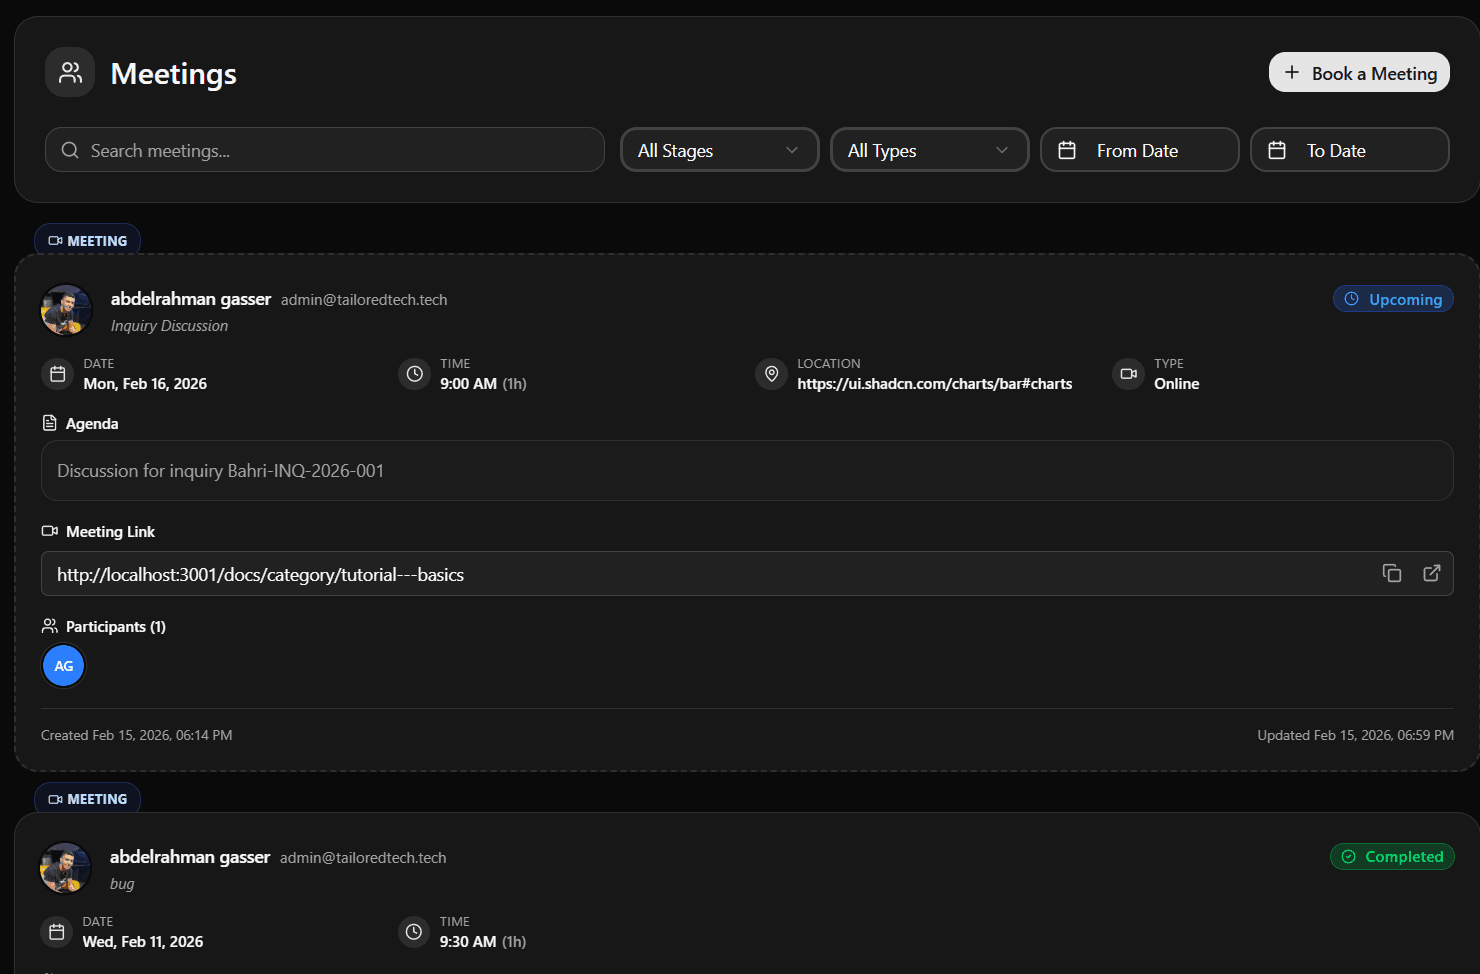Image resolution: width=1480 pixels, height=974 pixels.
Task: Open meeting link in new tab icon
Action: pyautogui.click(x=1432, y=573)
